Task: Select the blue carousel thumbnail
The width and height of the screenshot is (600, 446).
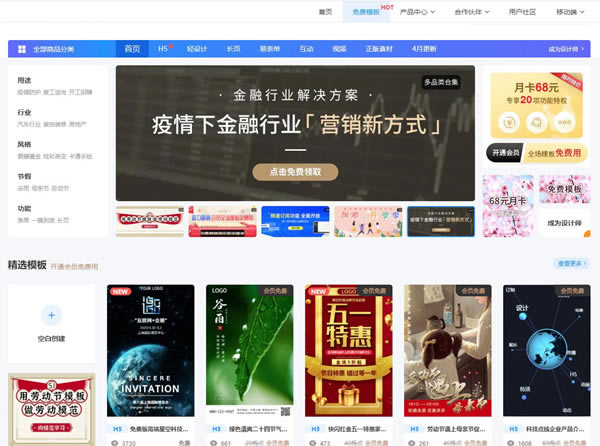Action: 295,221
